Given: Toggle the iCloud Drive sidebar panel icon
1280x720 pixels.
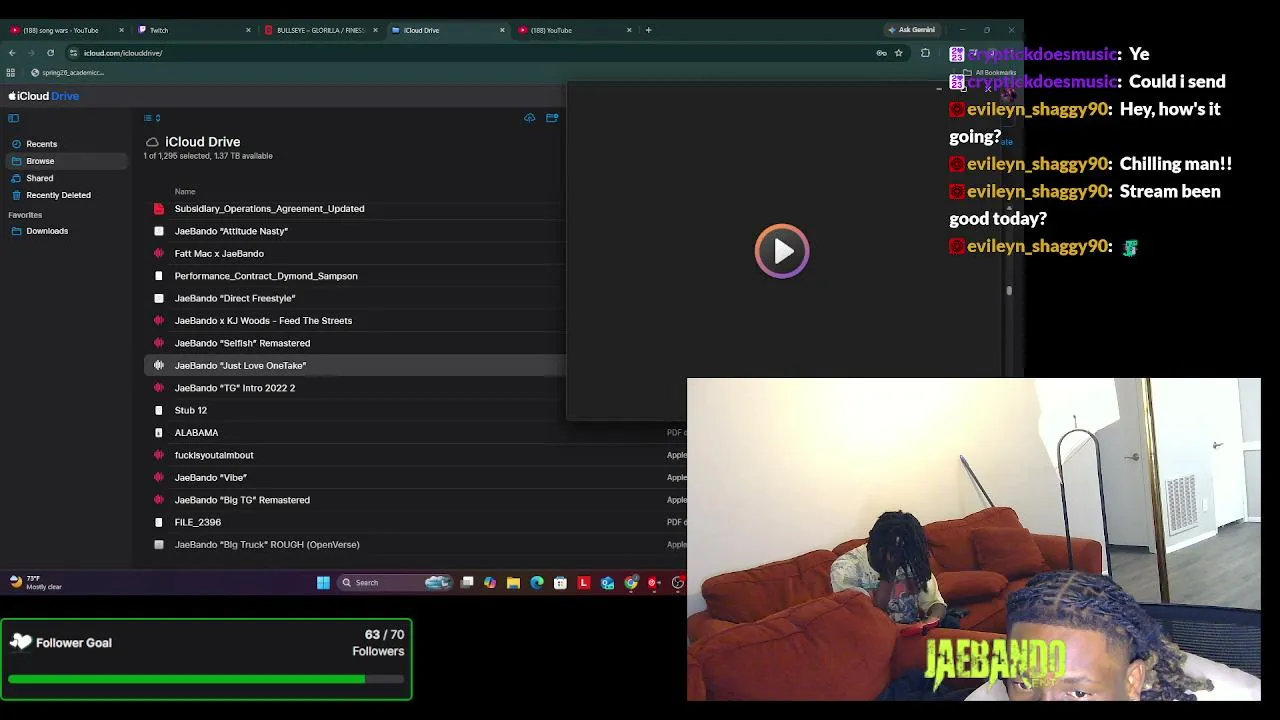Looking at the screenshot, I should click(14, 118).
